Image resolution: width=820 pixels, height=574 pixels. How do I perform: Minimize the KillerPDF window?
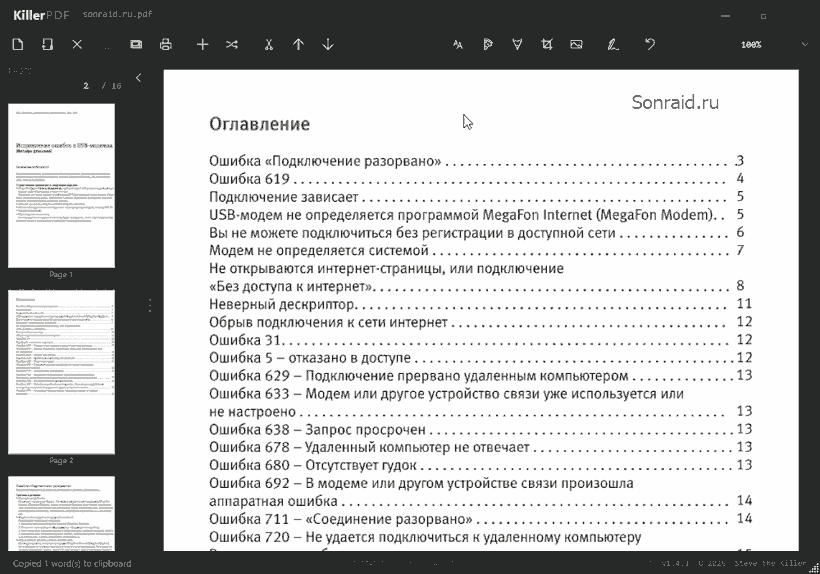[725, 16]
